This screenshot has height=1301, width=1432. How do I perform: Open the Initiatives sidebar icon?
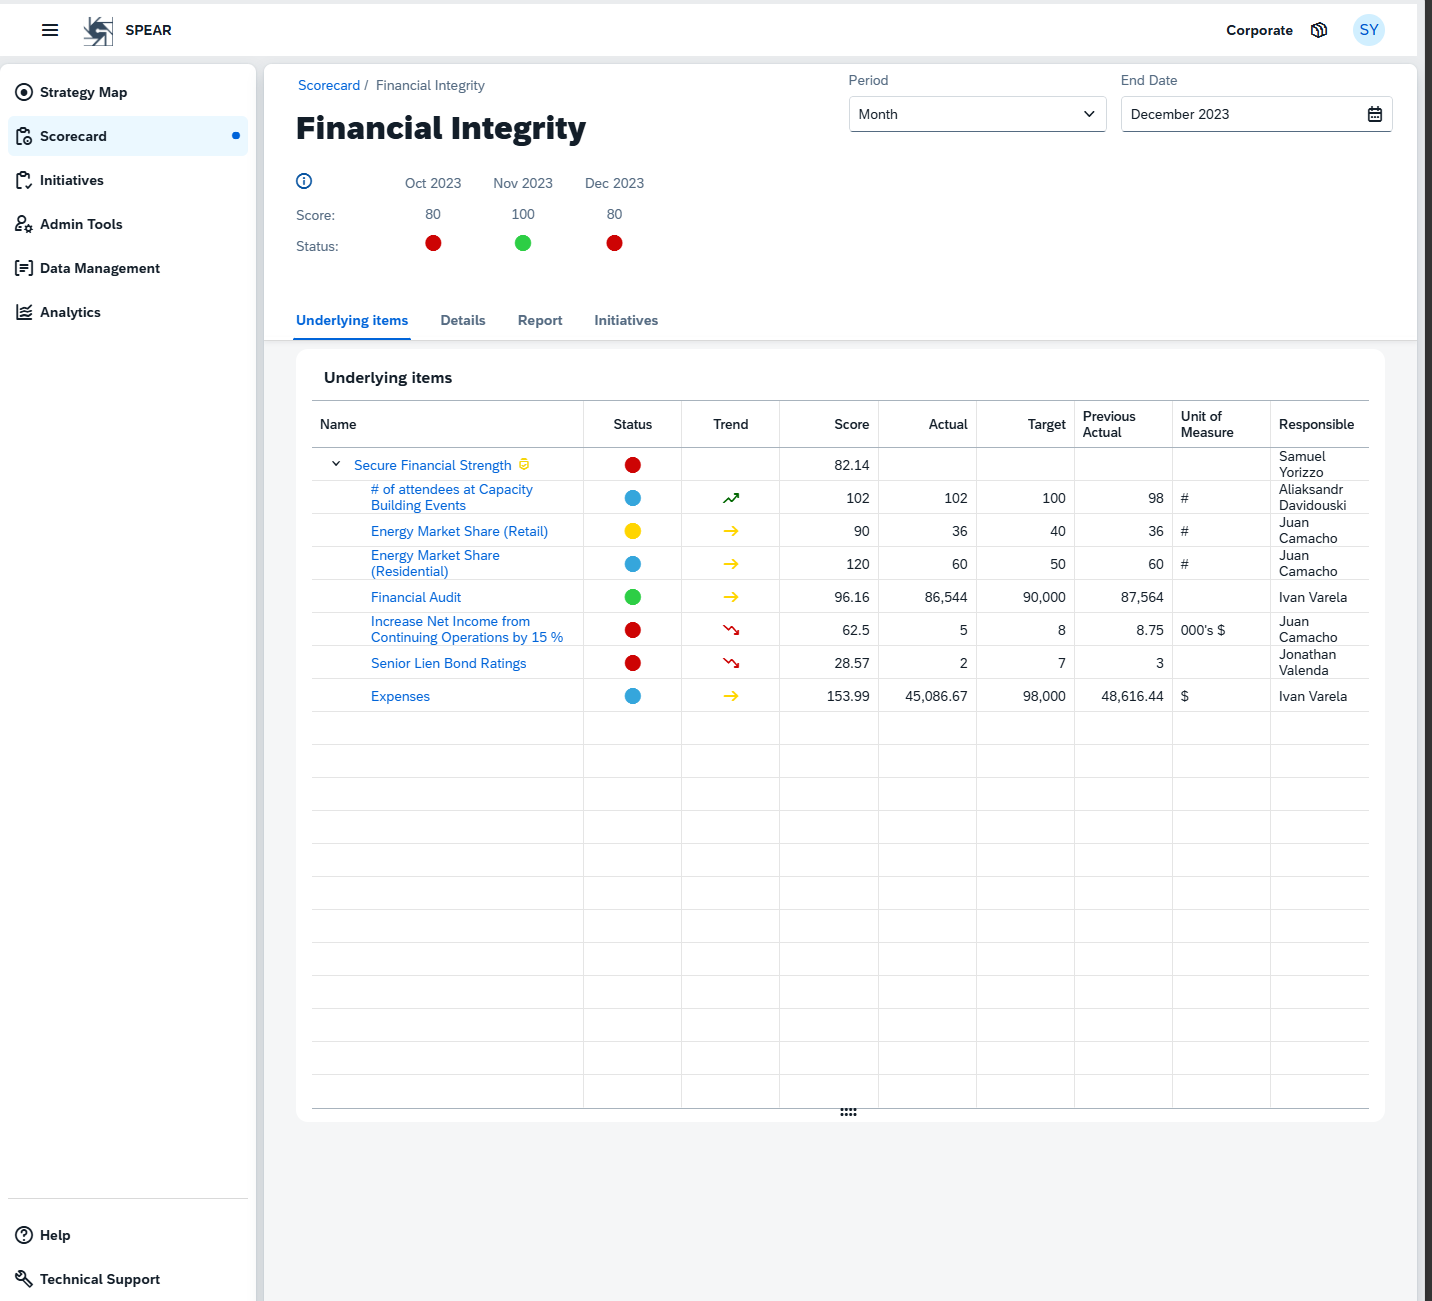(23, 180)
